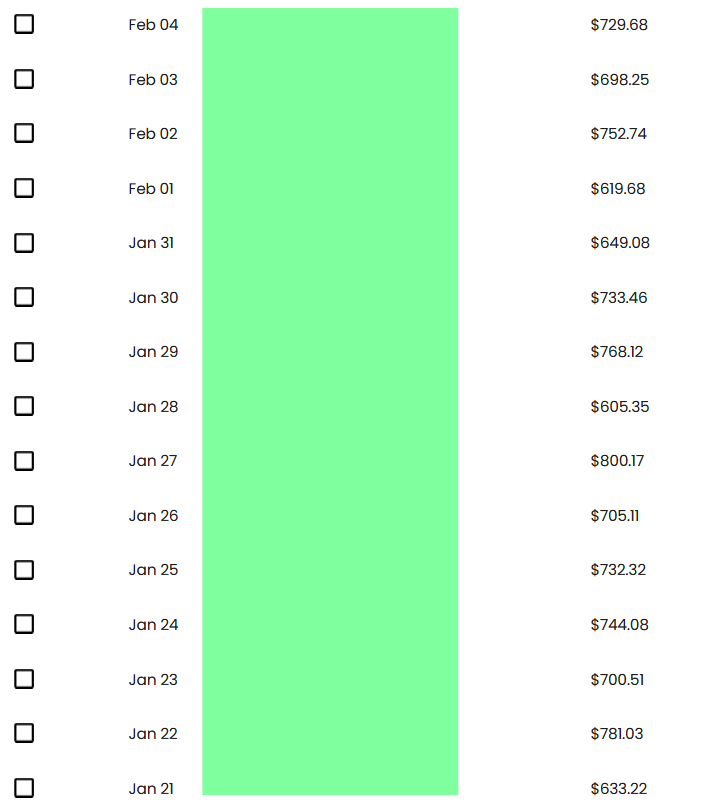The image size is (727, 811).
Task: Tick the checkbox beside Jan 27
Action: click(x=24, y=461)
